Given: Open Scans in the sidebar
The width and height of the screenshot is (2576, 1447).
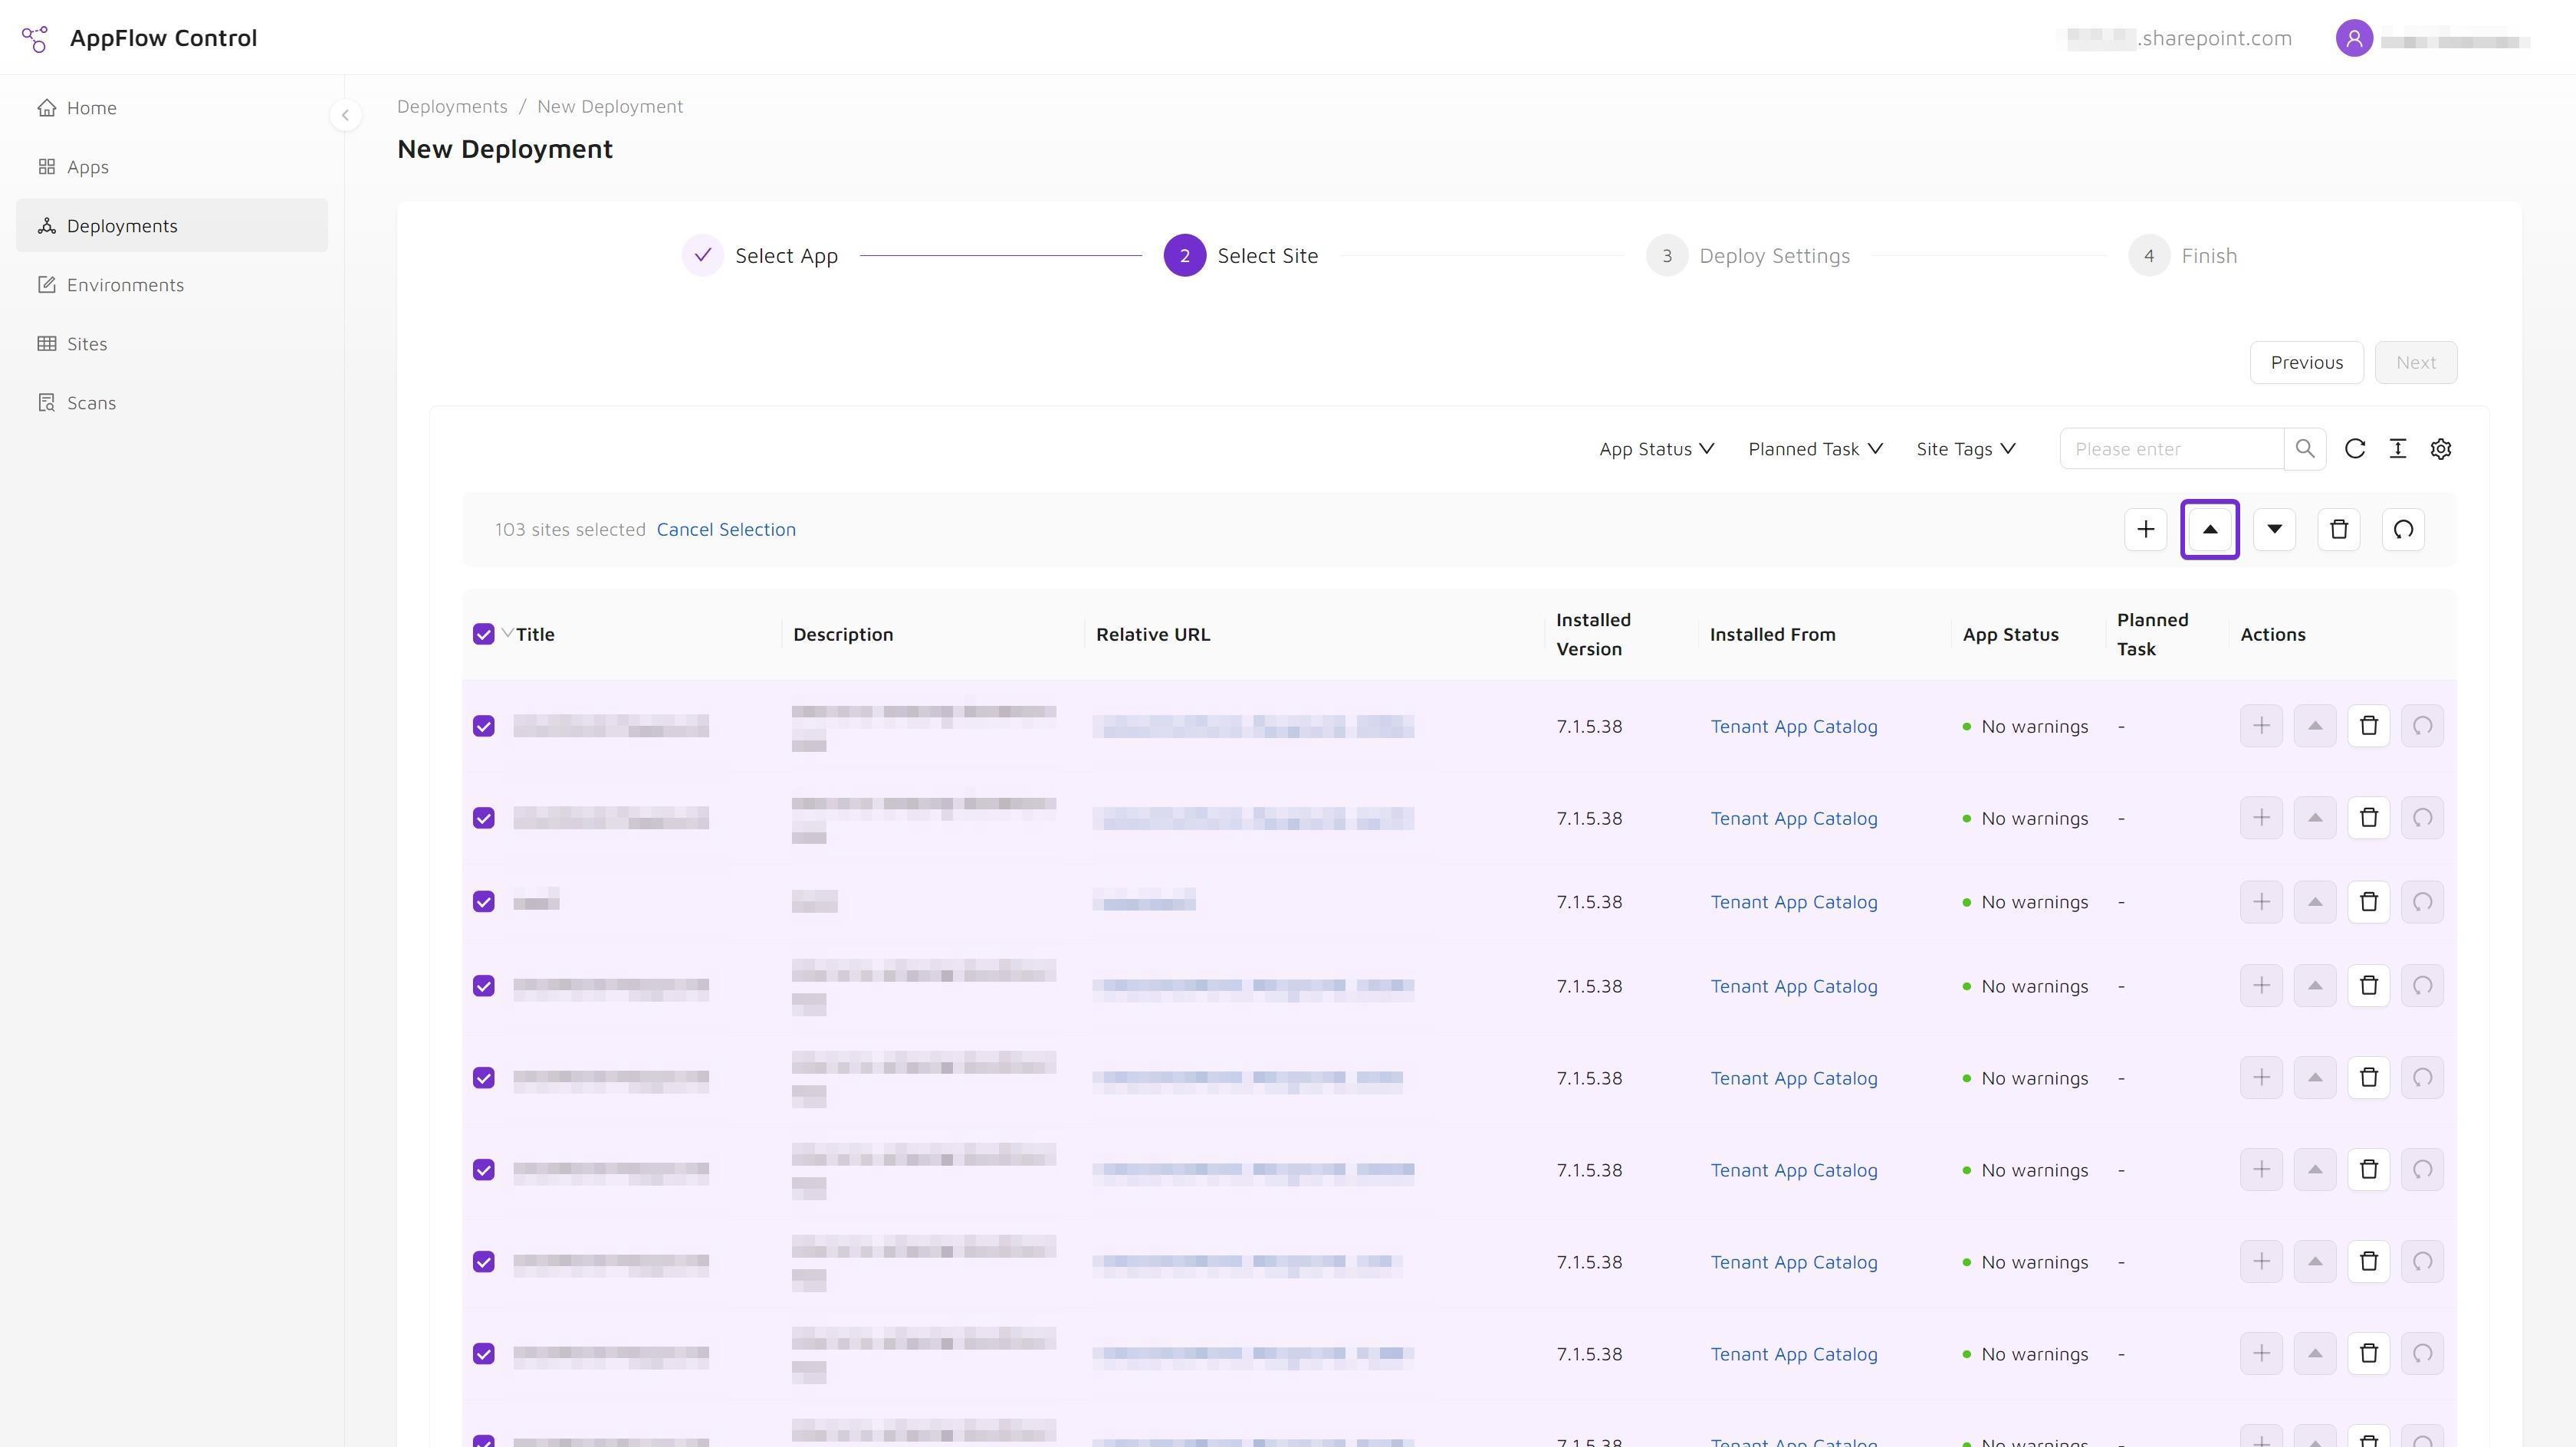Looking at the screenshot, I should pyautogui.click(x=172, y=403).
